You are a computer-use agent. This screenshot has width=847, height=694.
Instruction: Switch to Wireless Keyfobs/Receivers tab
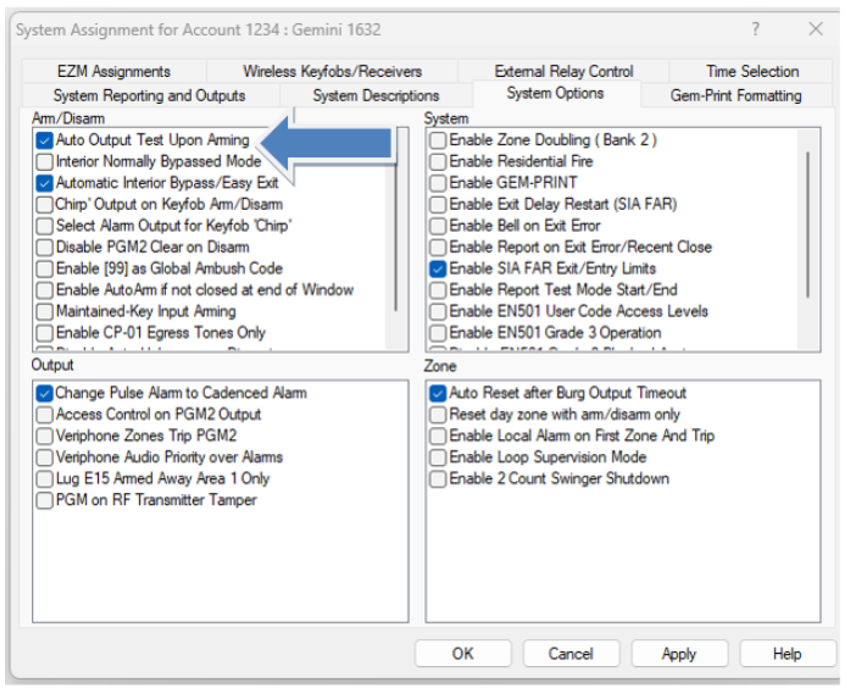coord(332,71)
